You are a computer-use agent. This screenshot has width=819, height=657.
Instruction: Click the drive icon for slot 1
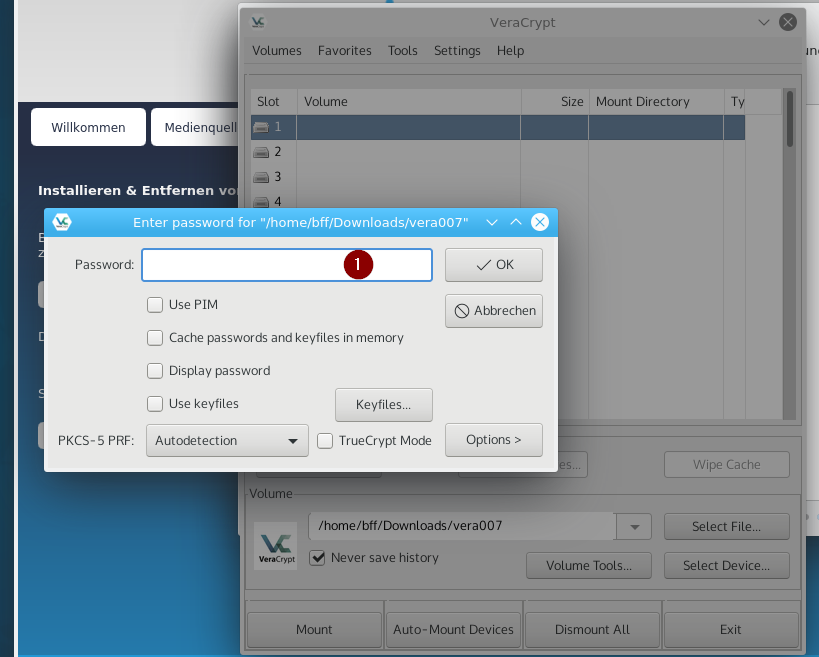pyautogui.click(x=261, y=127)
